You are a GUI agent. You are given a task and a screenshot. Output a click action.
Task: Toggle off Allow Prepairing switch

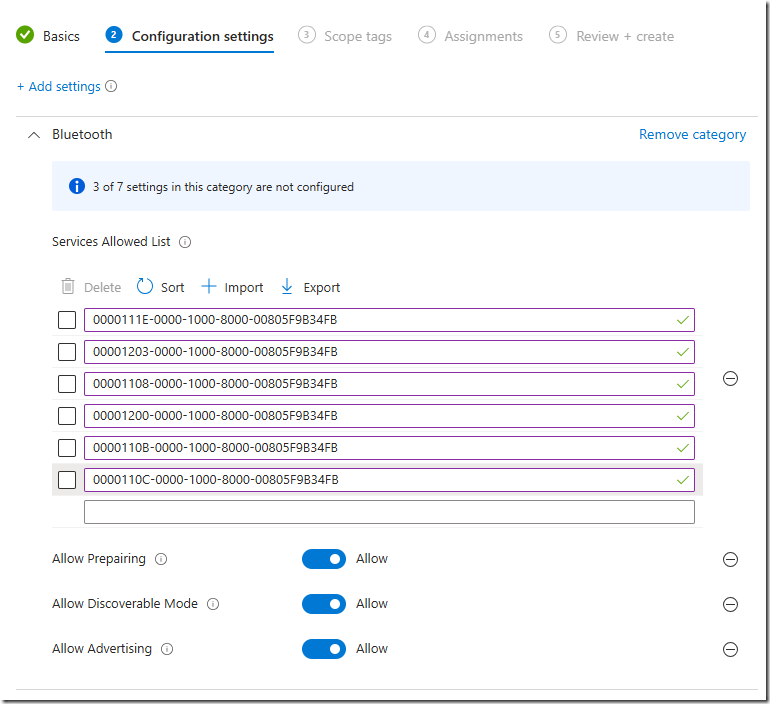click(324, 559)
